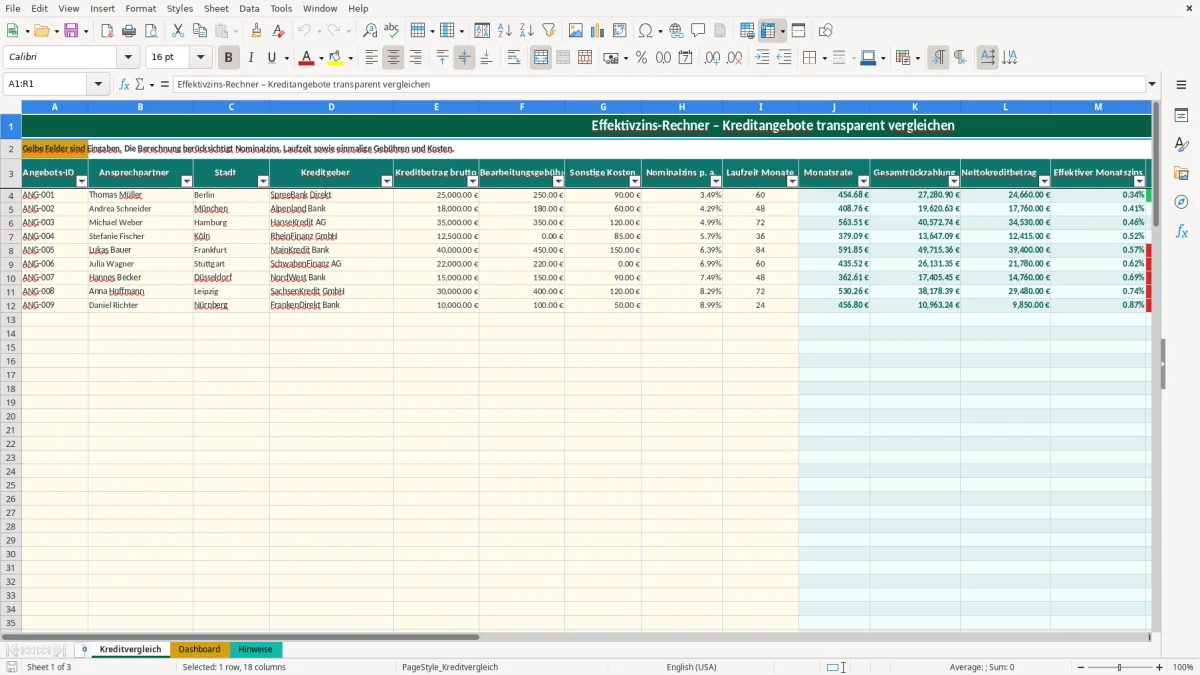This screenshot has height=675, width=1200.
Task: Insert image icon
Action: 576,31
